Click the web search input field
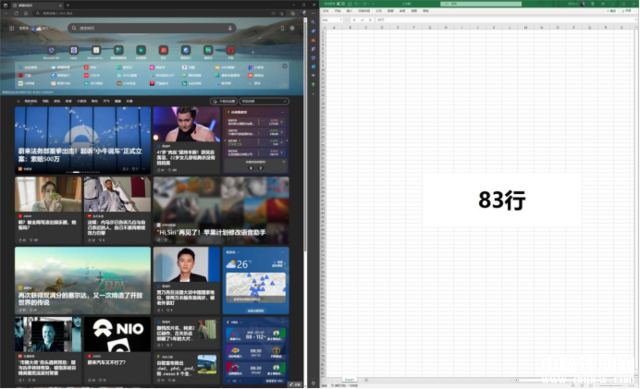The image size is (640, 389). pos(151,28)
